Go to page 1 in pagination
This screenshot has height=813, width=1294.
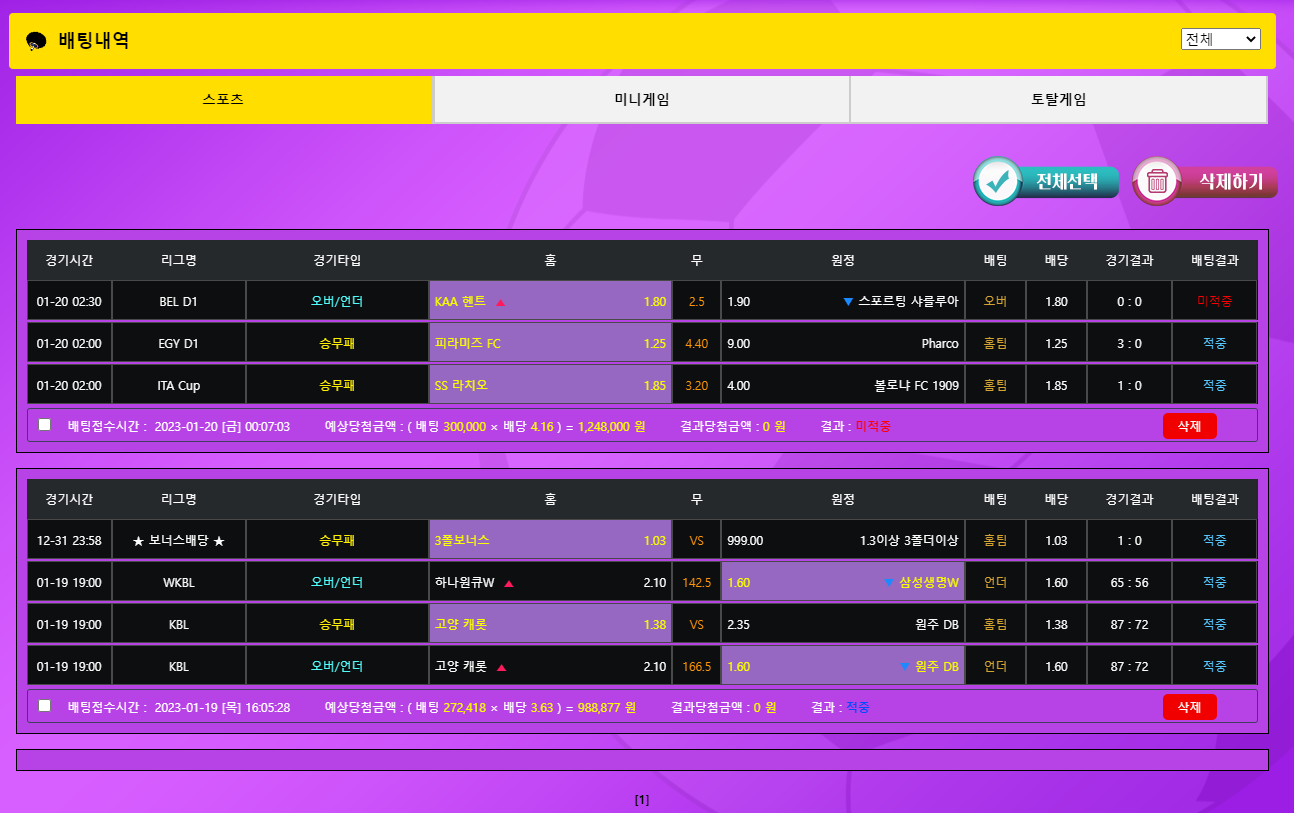click(x=642, y=800)
